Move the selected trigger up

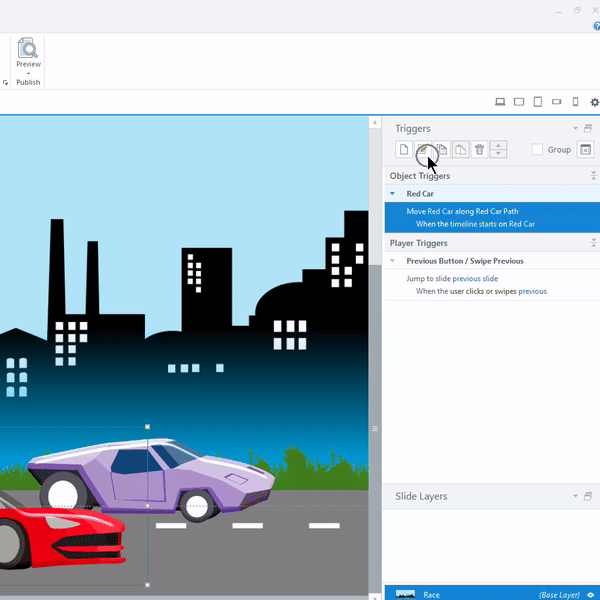(x=498, y=145)
